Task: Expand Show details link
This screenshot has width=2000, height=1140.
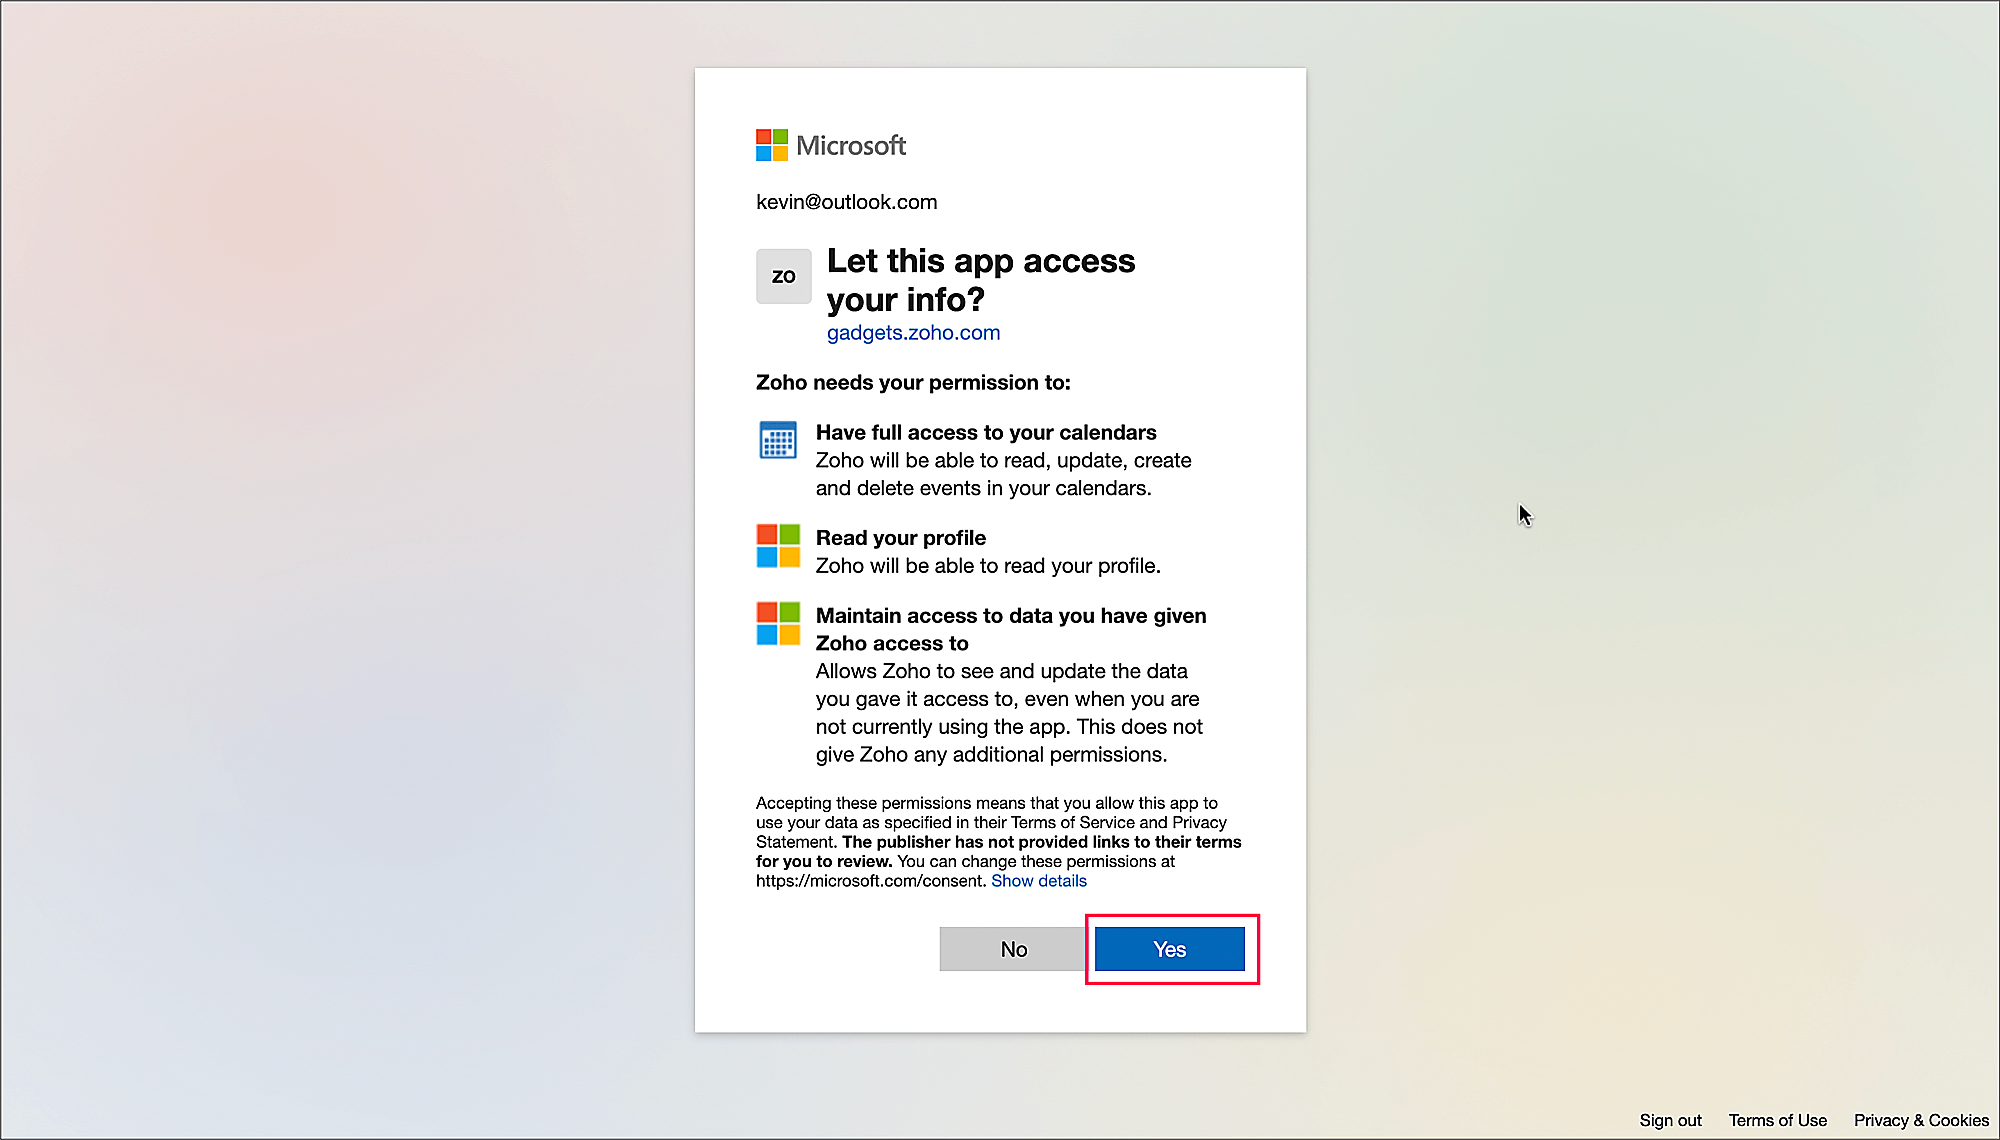Action: coord(1038,881)
